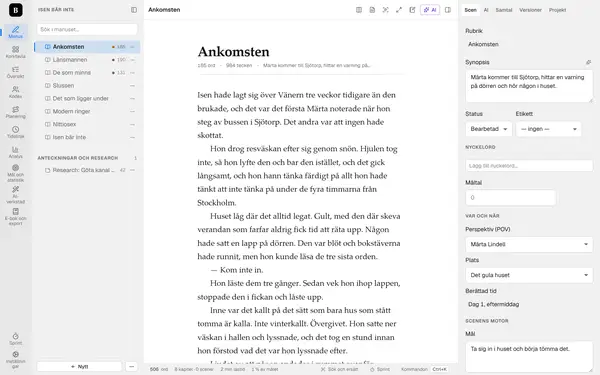600x375 pixels.
Task: Open the more menu for Lärismannen
Action: click(x=132, y=60)
